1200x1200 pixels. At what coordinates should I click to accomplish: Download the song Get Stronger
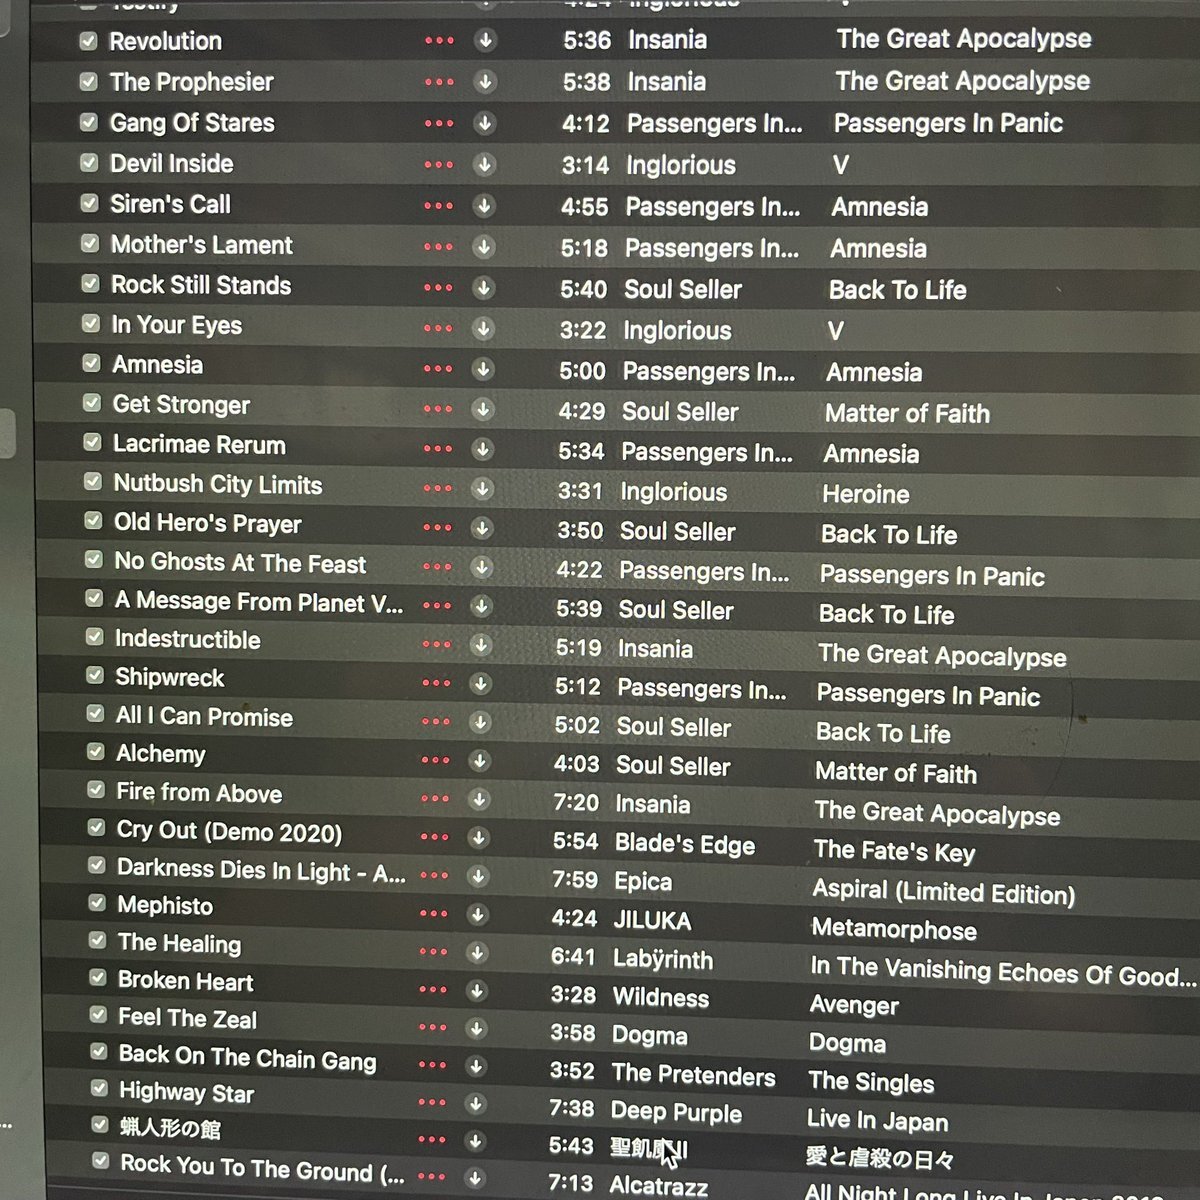[x=483, y=409]
